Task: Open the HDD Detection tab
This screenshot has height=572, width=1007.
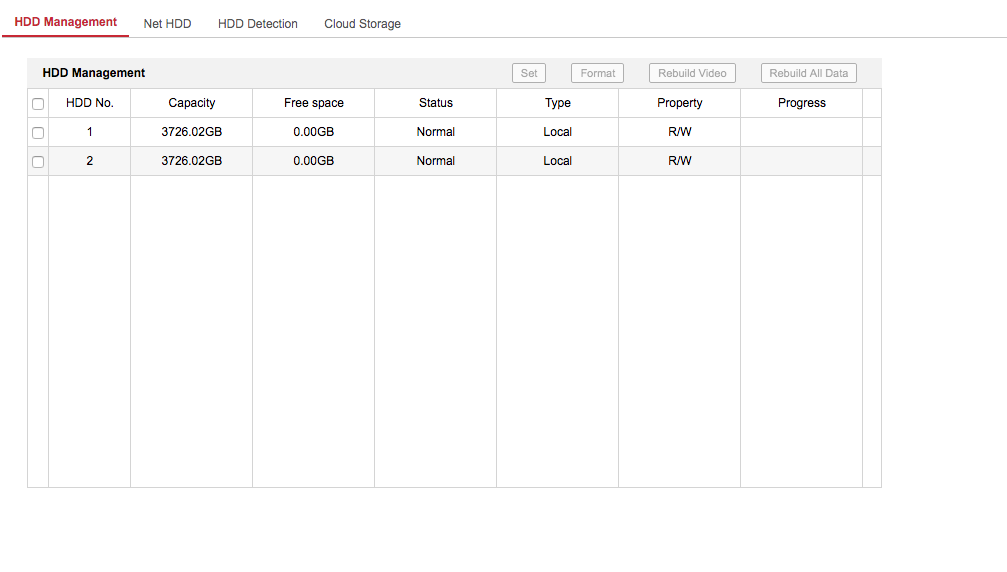Action: click(257, 24)
